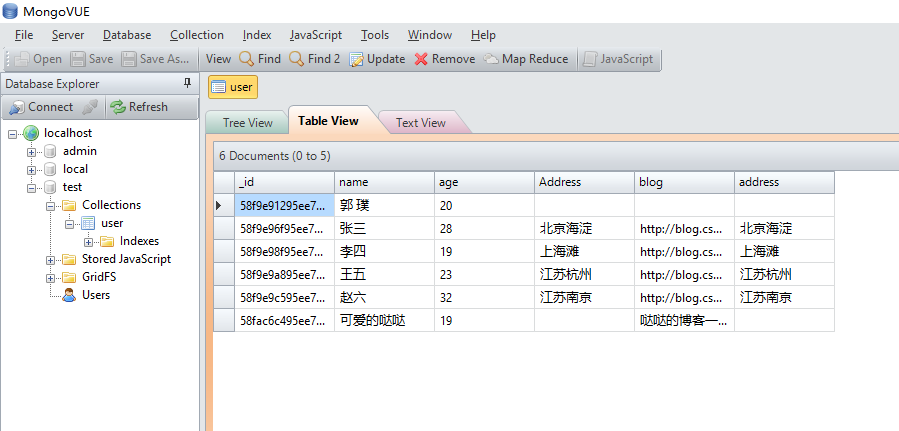The height and width of the screenshot is (431, 899).
Task: Click the lowercase address column header
Action: point(784,182)
